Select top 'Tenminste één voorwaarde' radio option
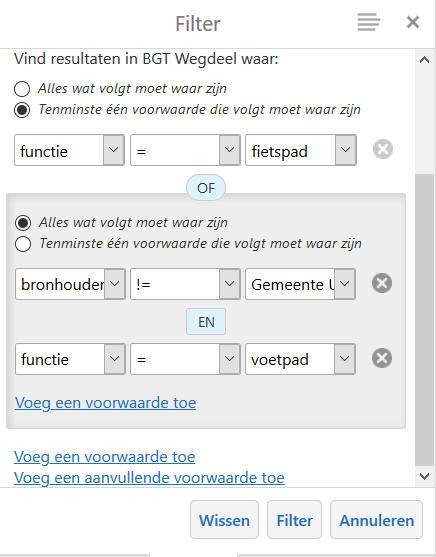Screen dimensions: 436x557 (22, 110)
